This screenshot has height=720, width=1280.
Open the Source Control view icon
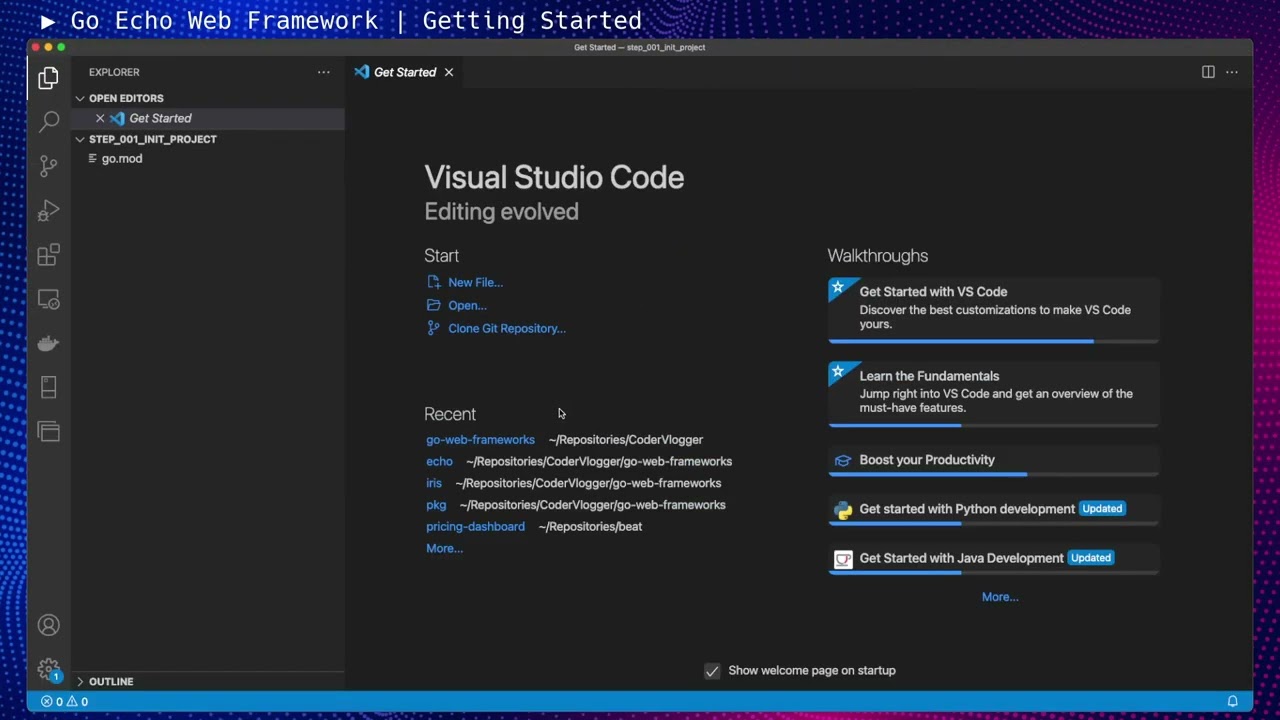(x=48, y=166)
